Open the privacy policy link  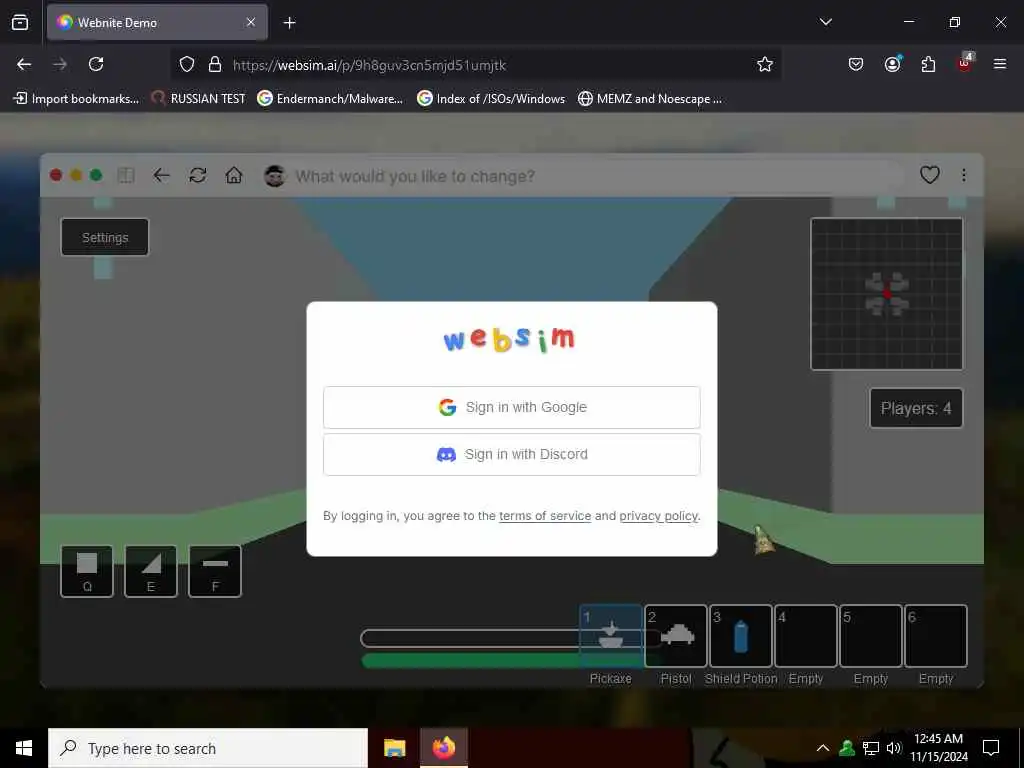658,516
